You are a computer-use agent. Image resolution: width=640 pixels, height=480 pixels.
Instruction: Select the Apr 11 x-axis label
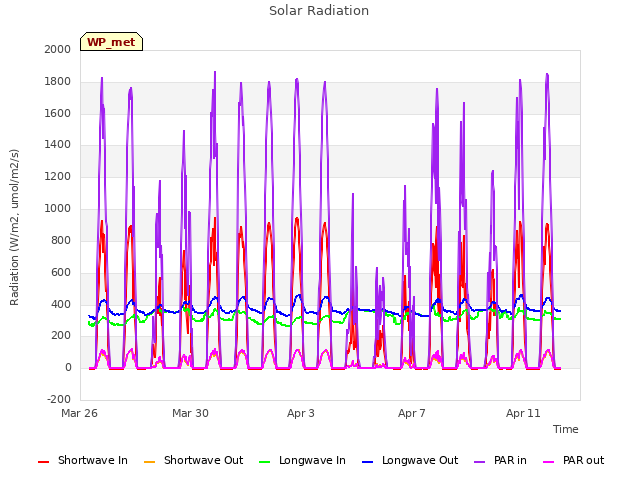[x=523, y=413]
